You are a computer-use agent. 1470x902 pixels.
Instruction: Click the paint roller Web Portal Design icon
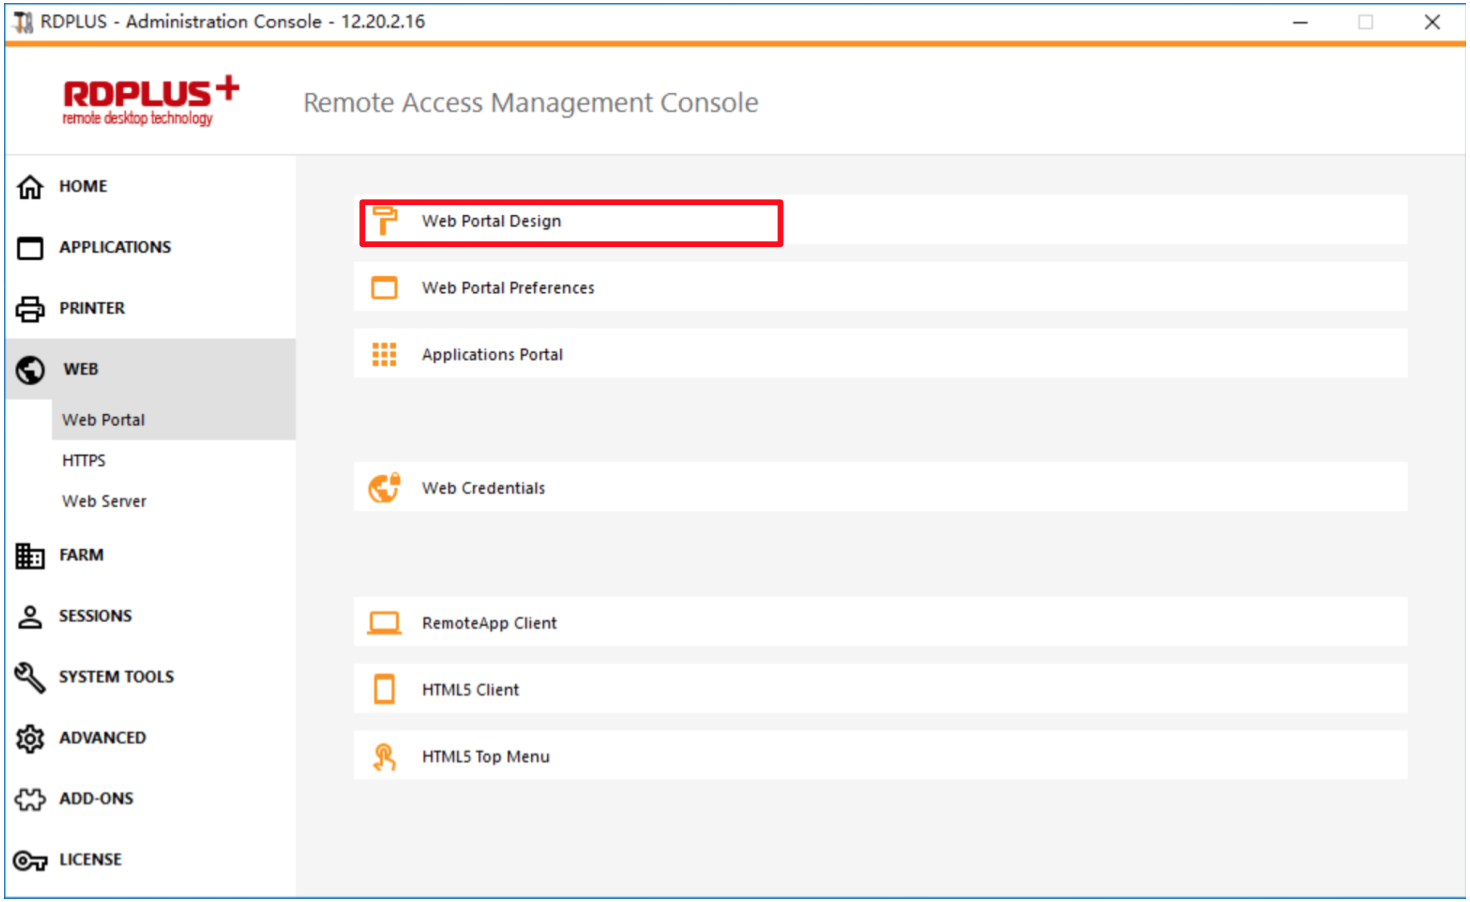[x=384, y=221]
